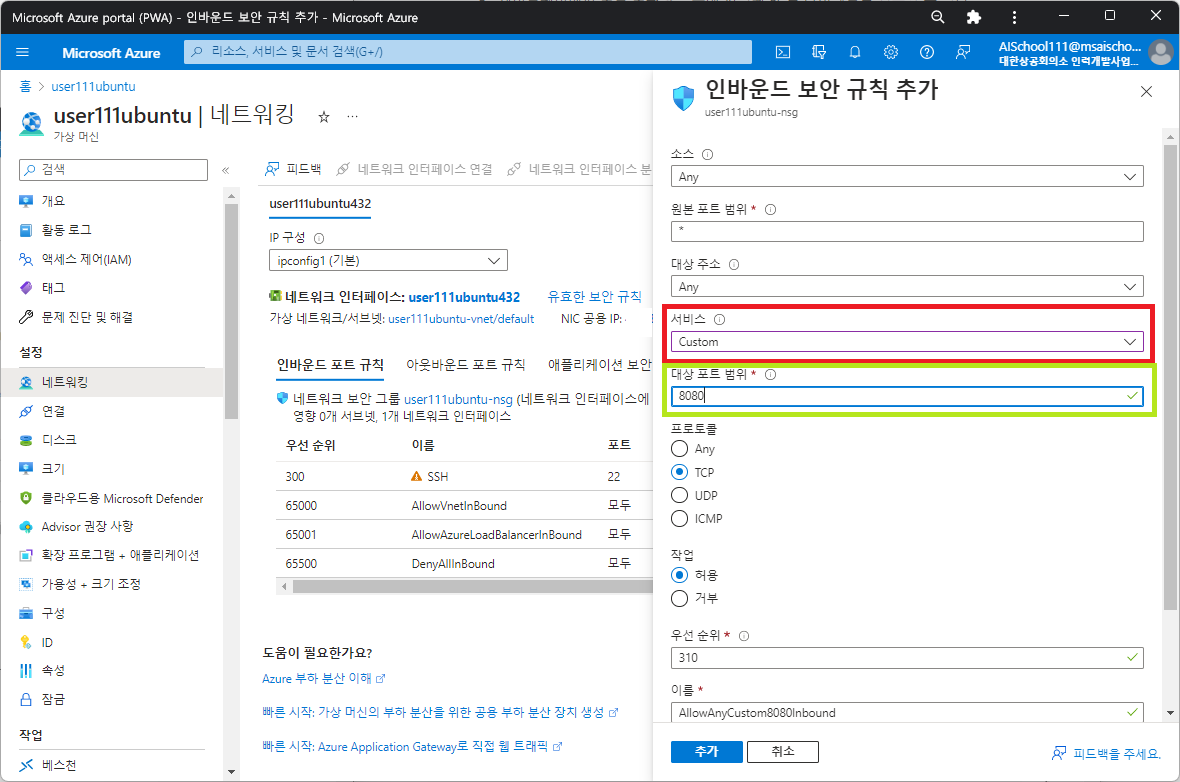Click the rules table horizontal scrollbar
This screenshot has height=782, width=1180.
click(473, 586)
